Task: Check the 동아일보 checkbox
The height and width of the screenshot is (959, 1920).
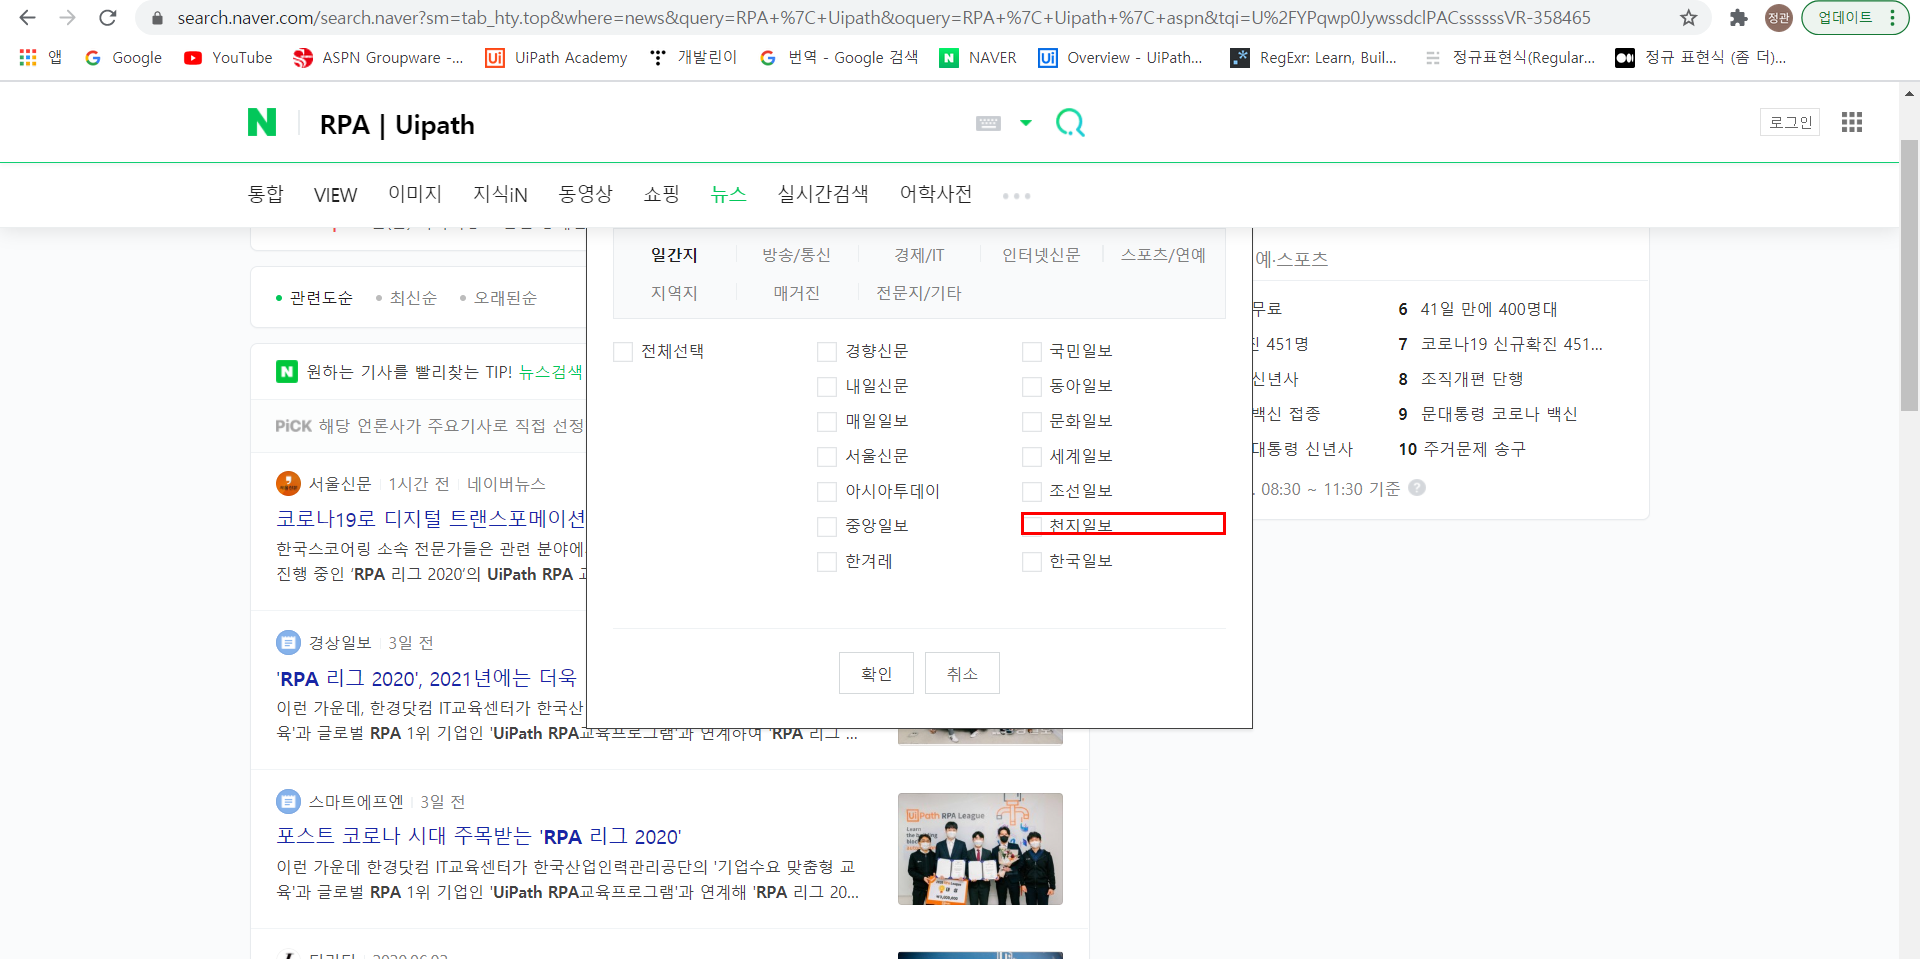Action: pos(1032,386)
